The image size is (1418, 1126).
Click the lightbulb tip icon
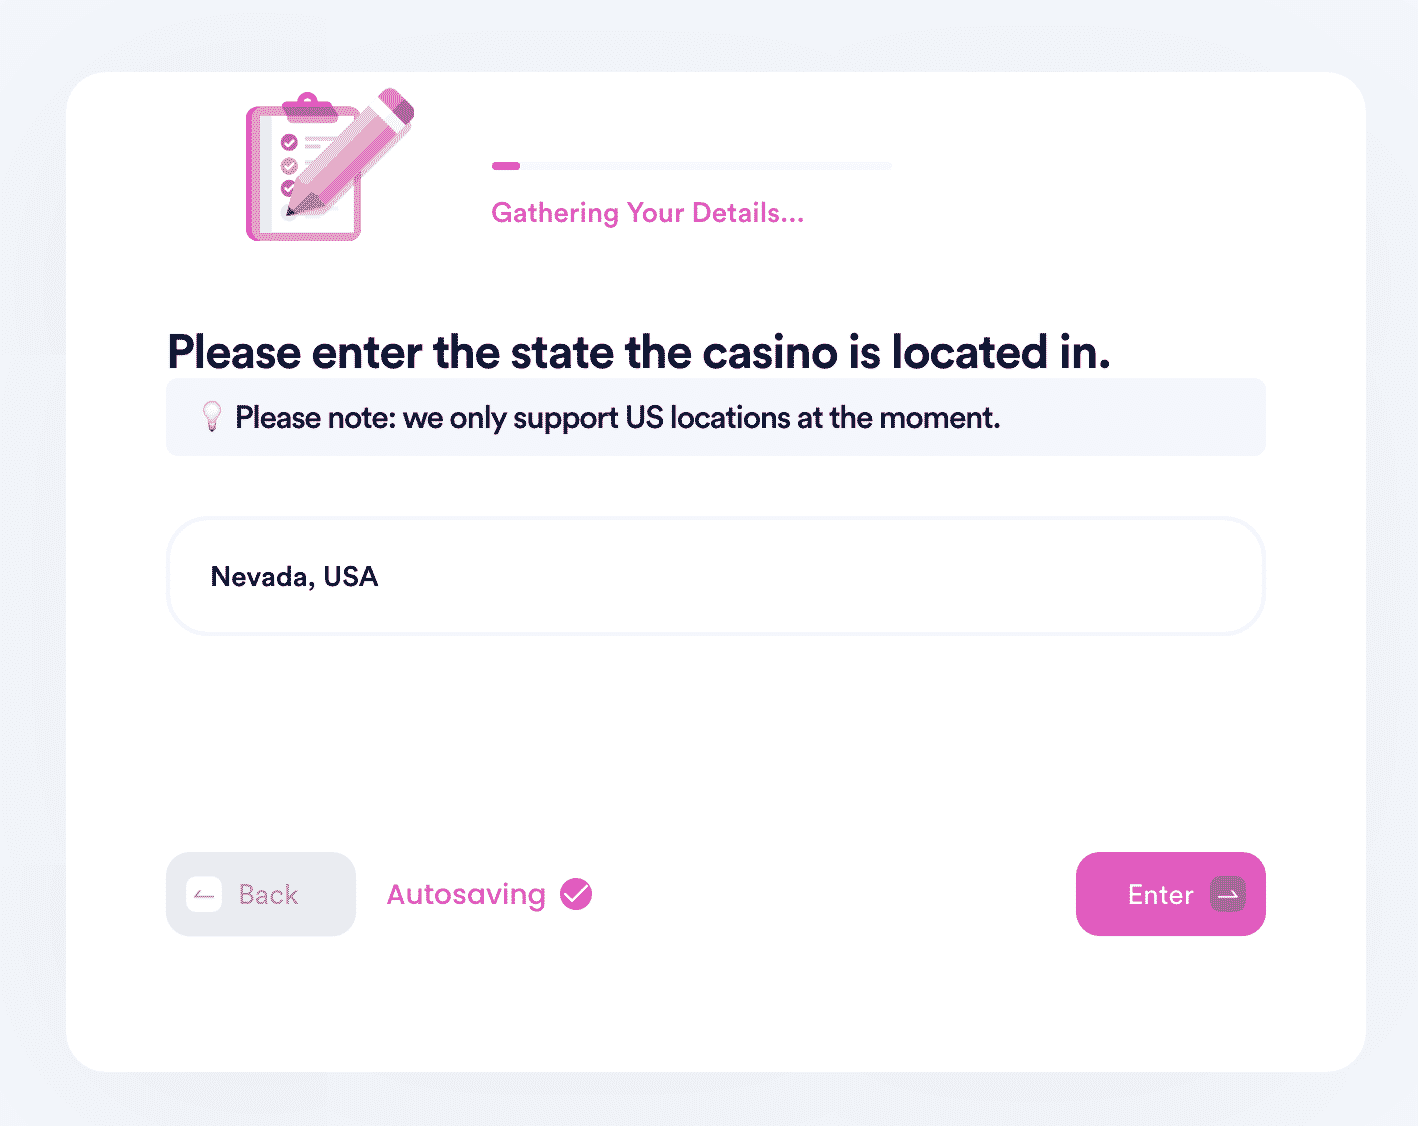tap(212, 417)
